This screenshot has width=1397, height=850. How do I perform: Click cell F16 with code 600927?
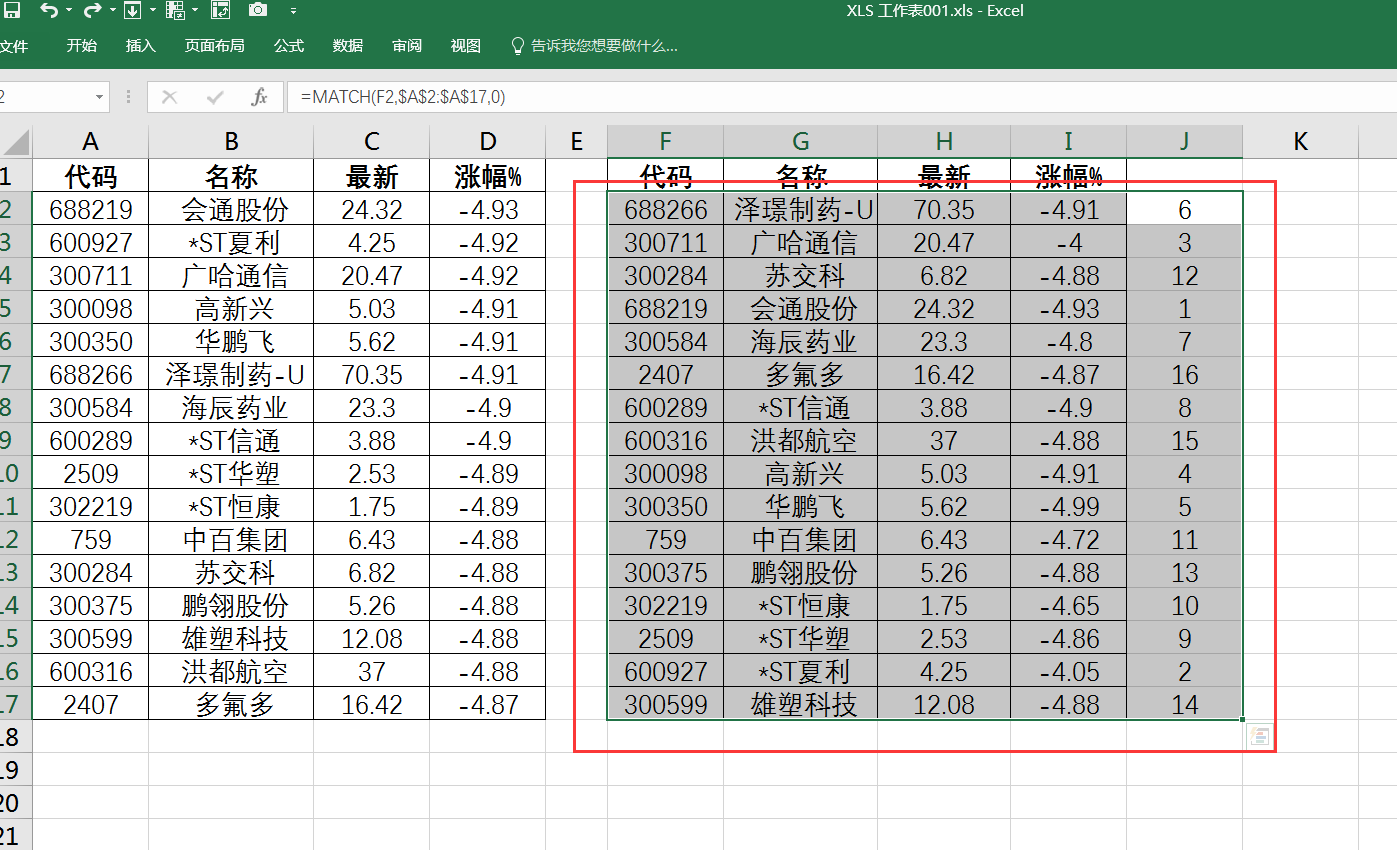(x=666, y=671)
